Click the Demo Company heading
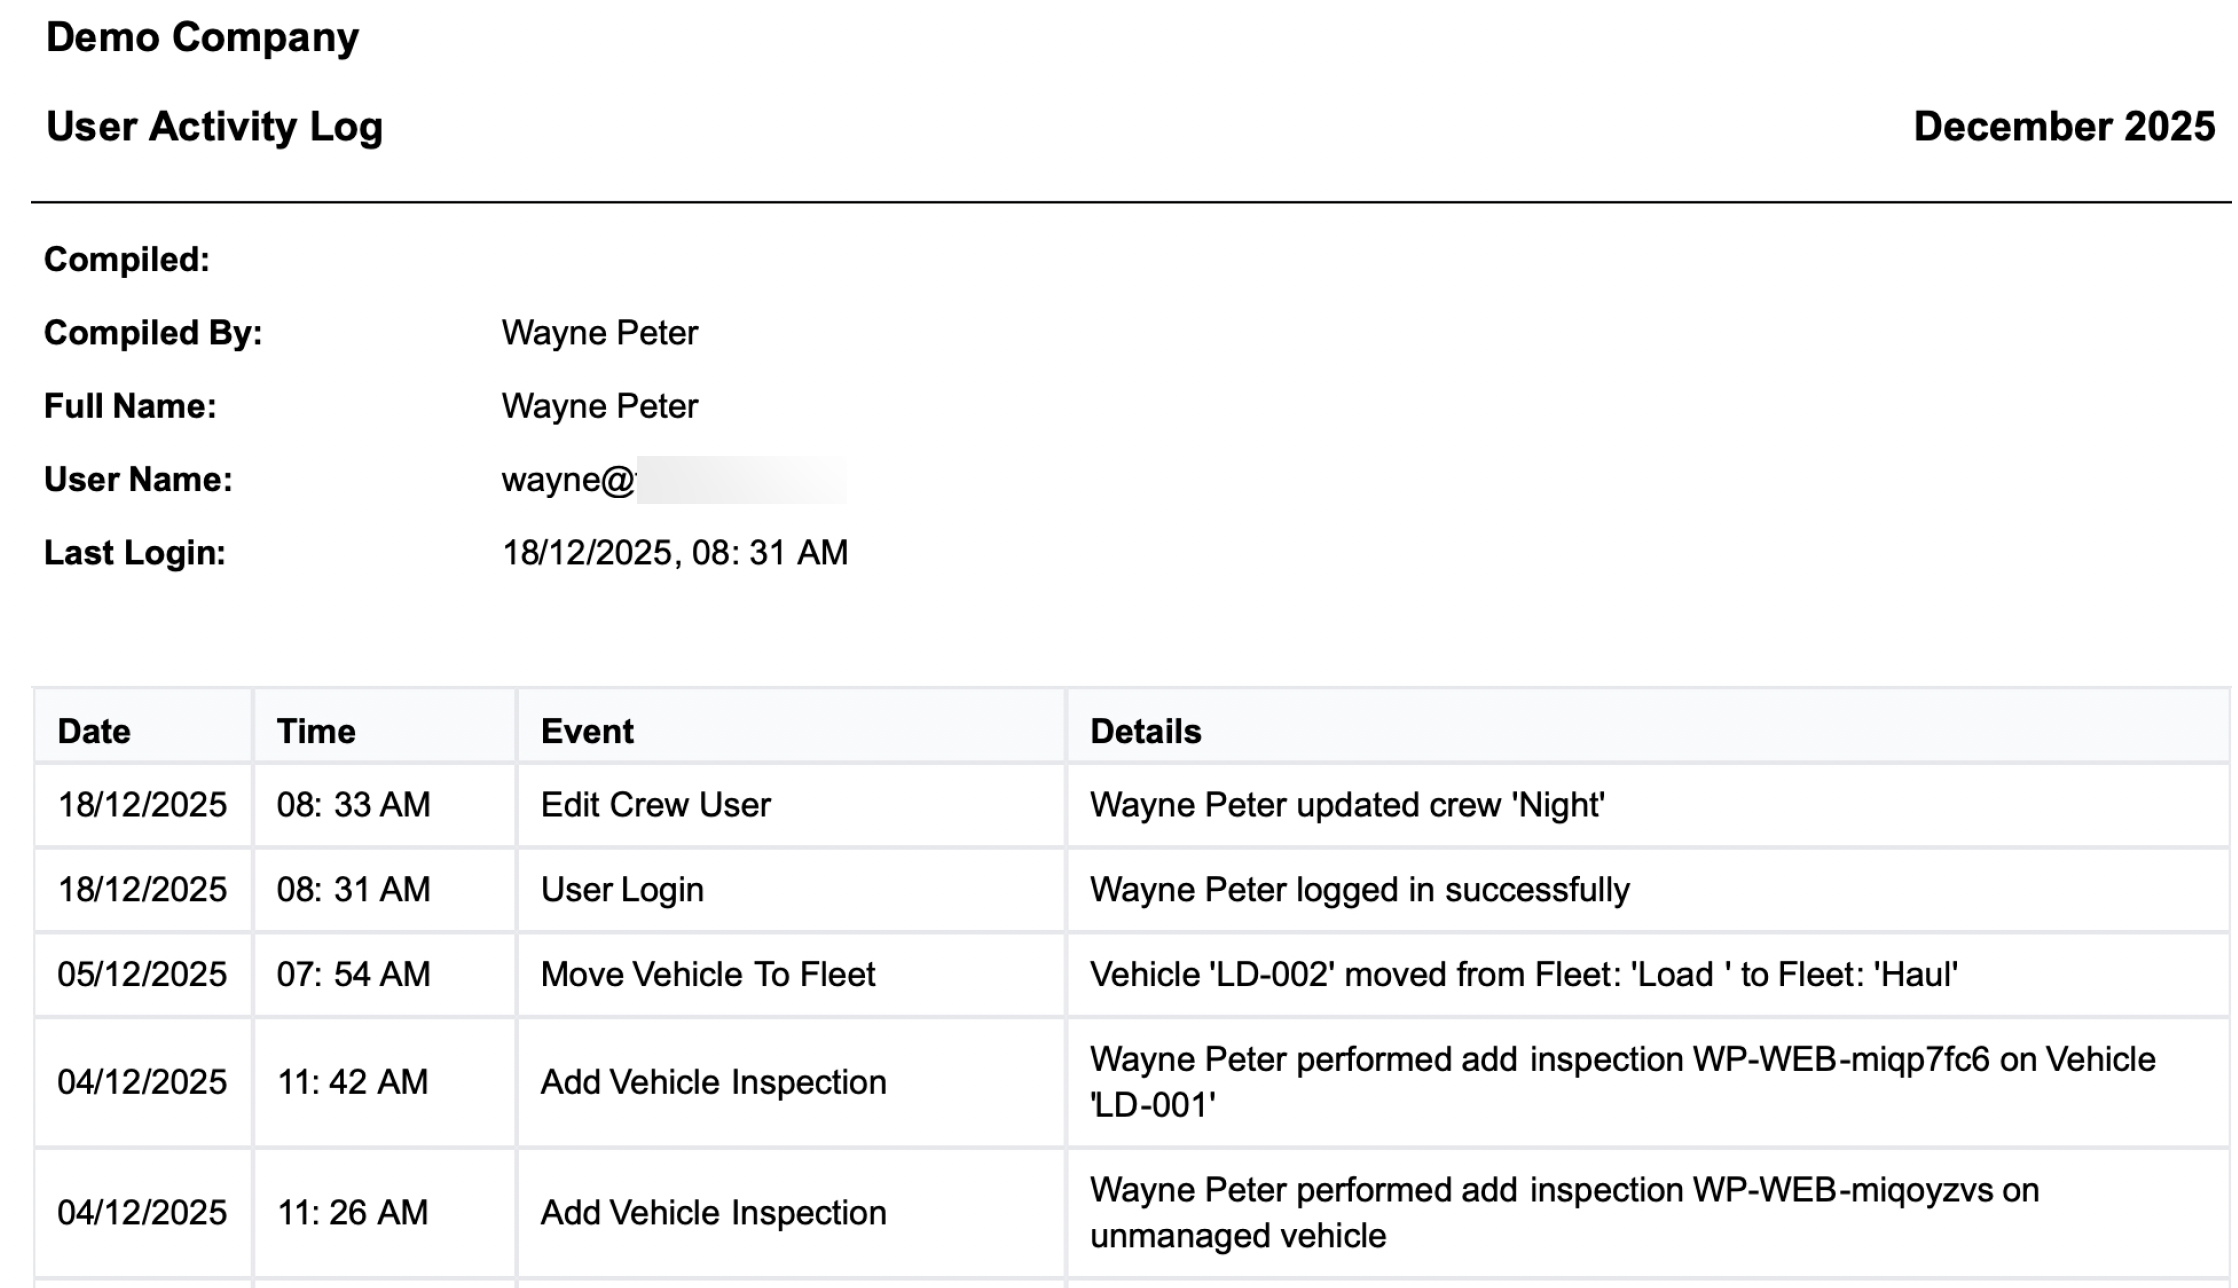 (x=202, y=38)
